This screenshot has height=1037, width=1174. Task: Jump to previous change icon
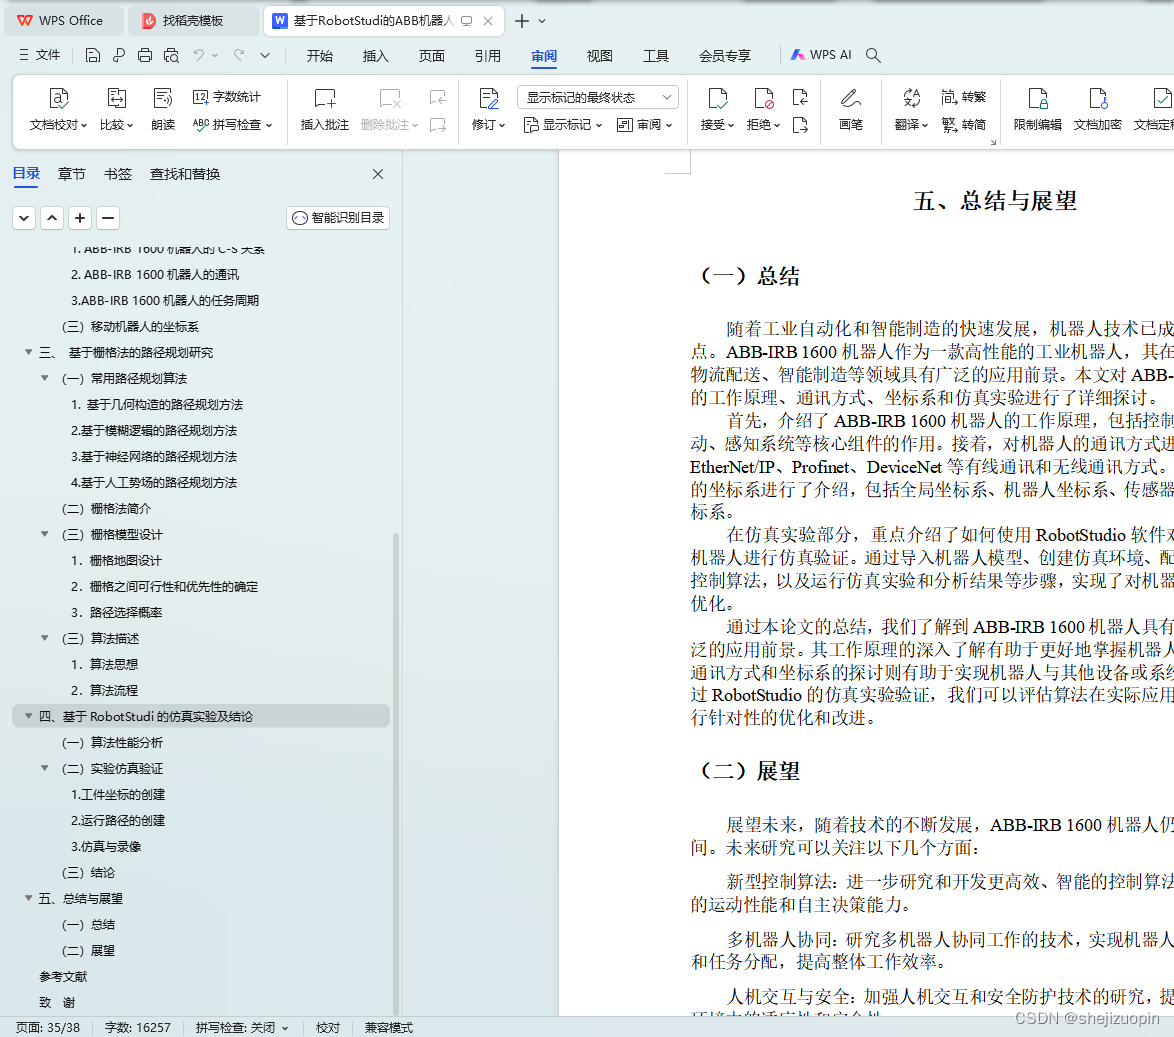tap(800, 97)
